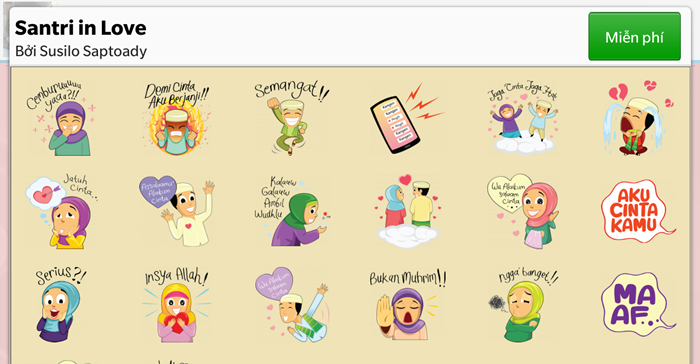Select the purple MAAF sticker
The image size is (700, 364).
638,305
